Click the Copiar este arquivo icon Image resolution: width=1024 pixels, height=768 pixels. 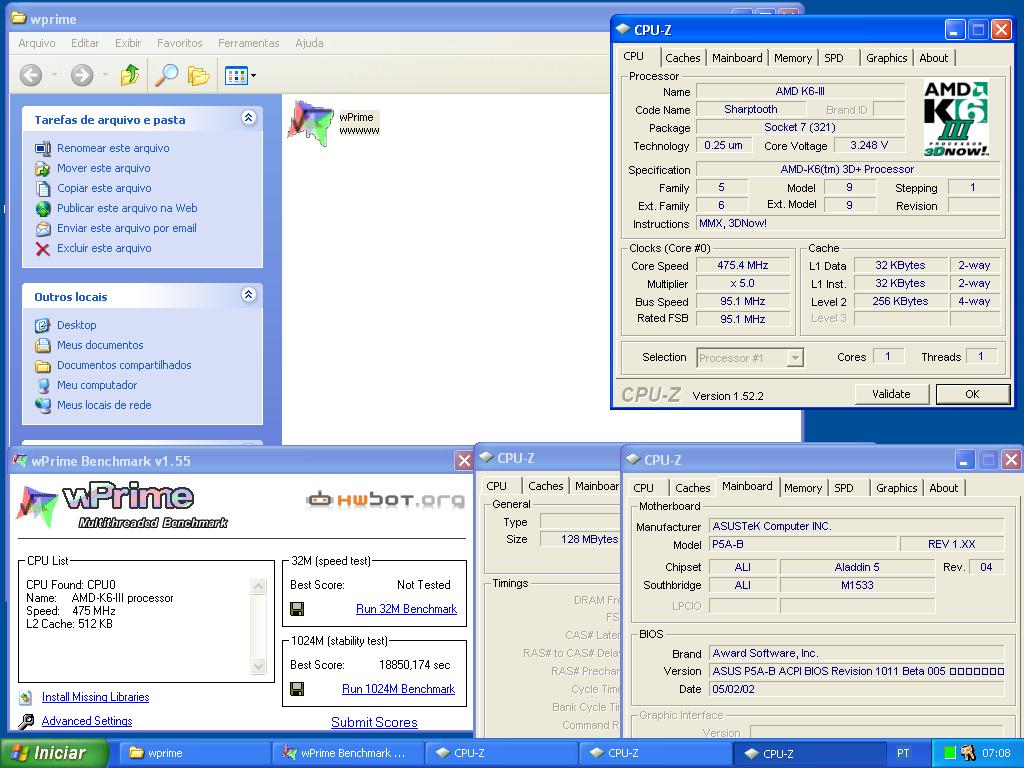tap(43, 189)
